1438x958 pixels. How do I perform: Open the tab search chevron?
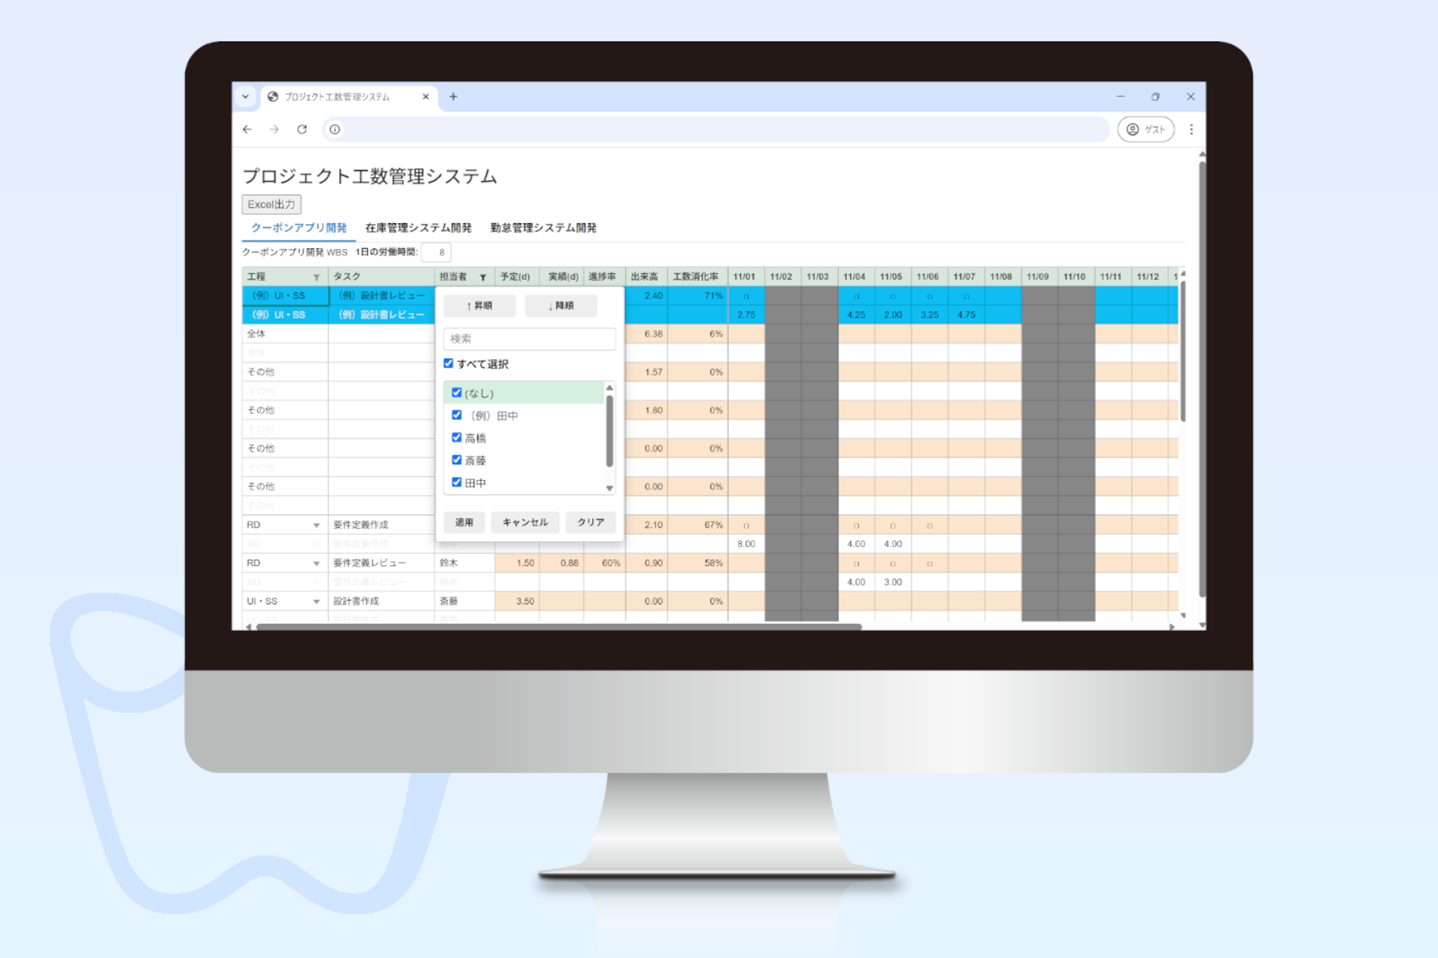pyautogui.click(x=245, y=97)
